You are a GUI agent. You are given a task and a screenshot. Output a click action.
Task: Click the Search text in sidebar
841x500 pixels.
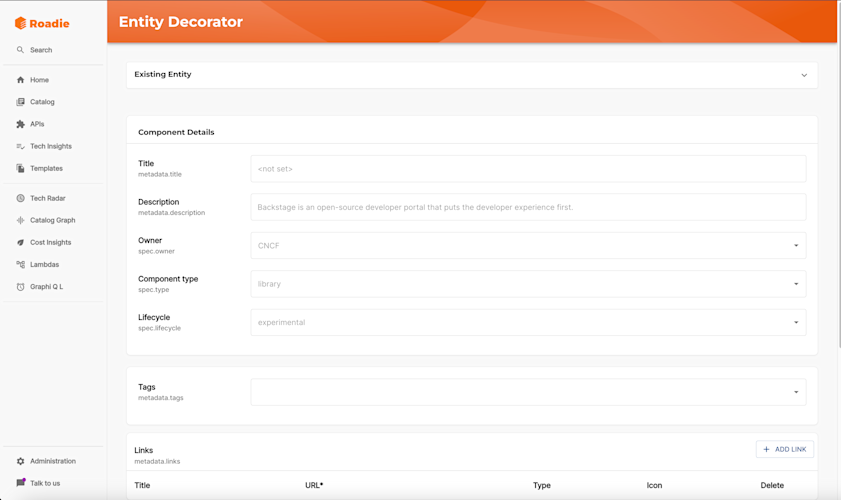click(x=41, y=50)
